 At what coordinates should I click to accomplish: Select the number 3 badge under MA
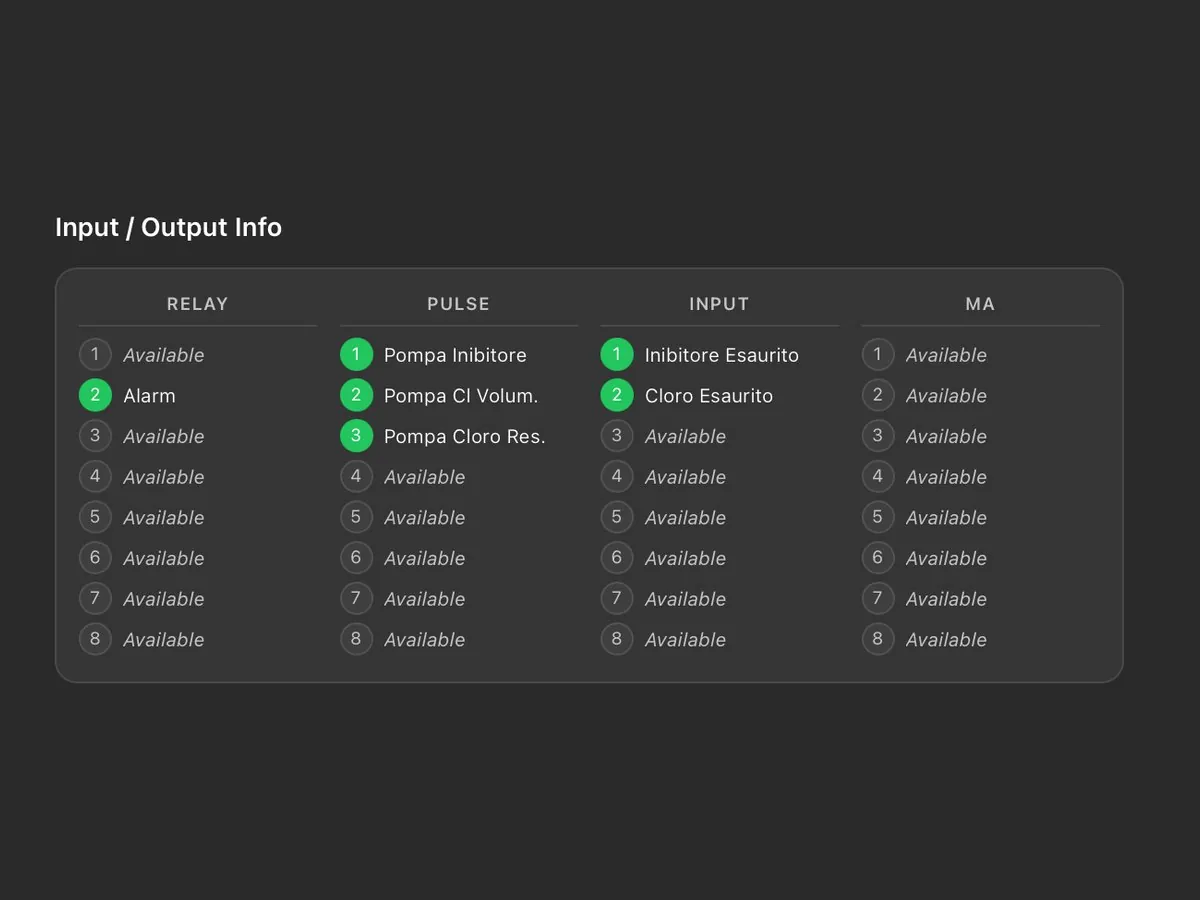[x=878, y=436]
